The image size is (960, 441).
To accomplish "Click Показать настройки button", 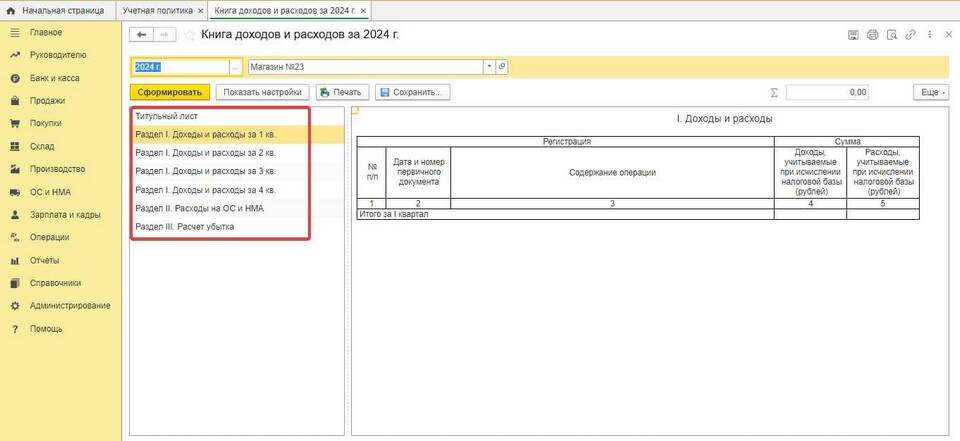I will point(263,92).
